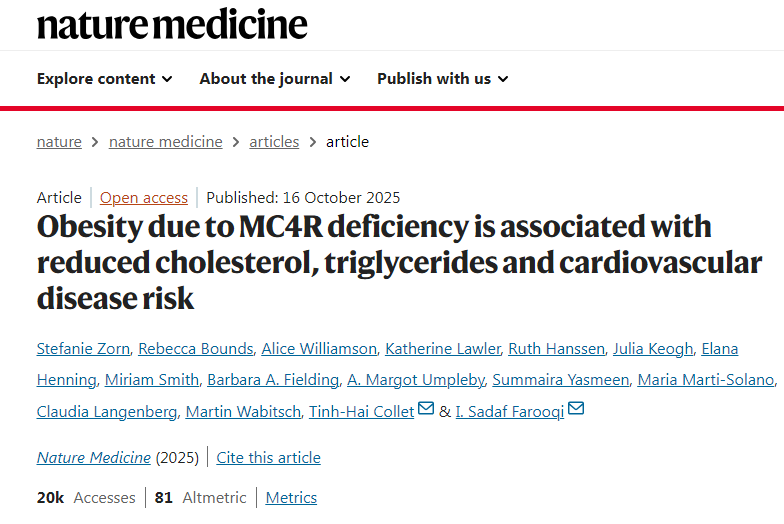The width and height of the screenshot is (784, 524).
Task: Click Cite this article
Action: [268, 458]
